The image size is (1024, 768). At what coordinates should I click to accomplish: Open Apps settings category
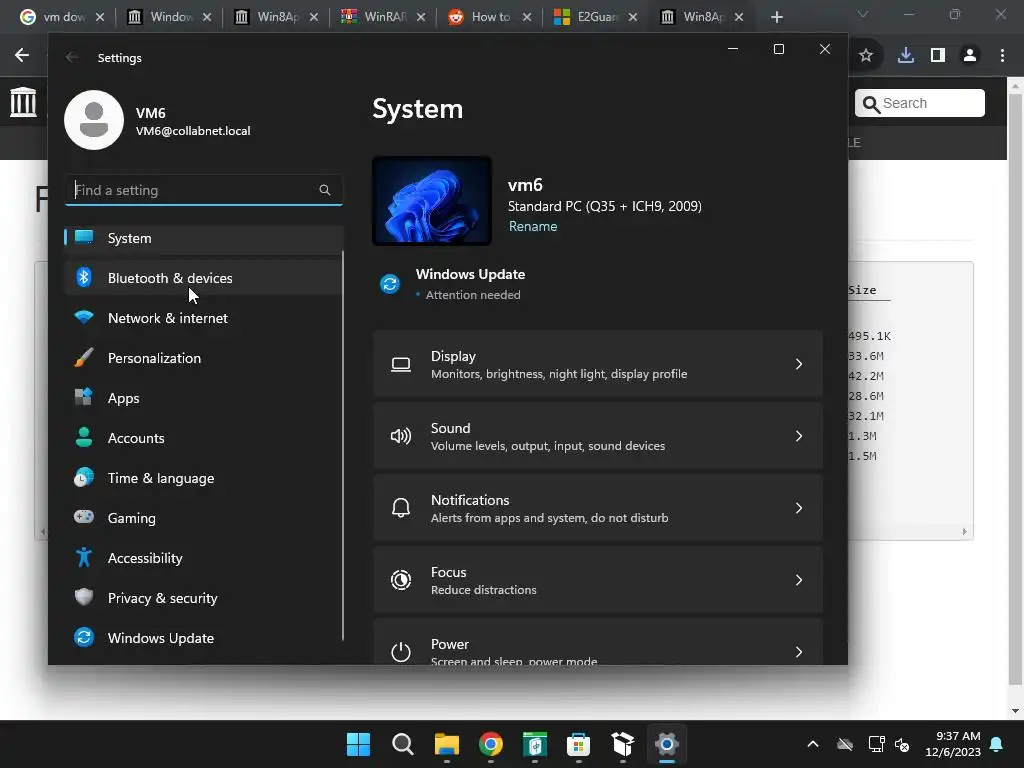coord(203,398)
